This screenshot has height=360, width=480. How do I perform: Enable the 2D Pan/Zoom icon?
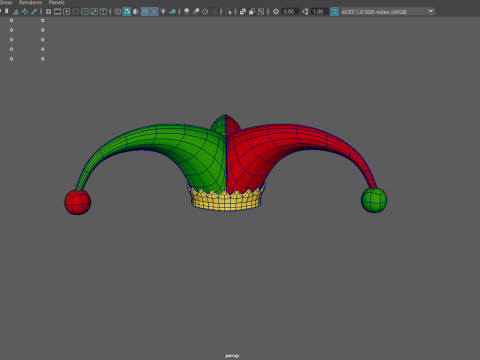pyautogui.click(x=25, y=12)
